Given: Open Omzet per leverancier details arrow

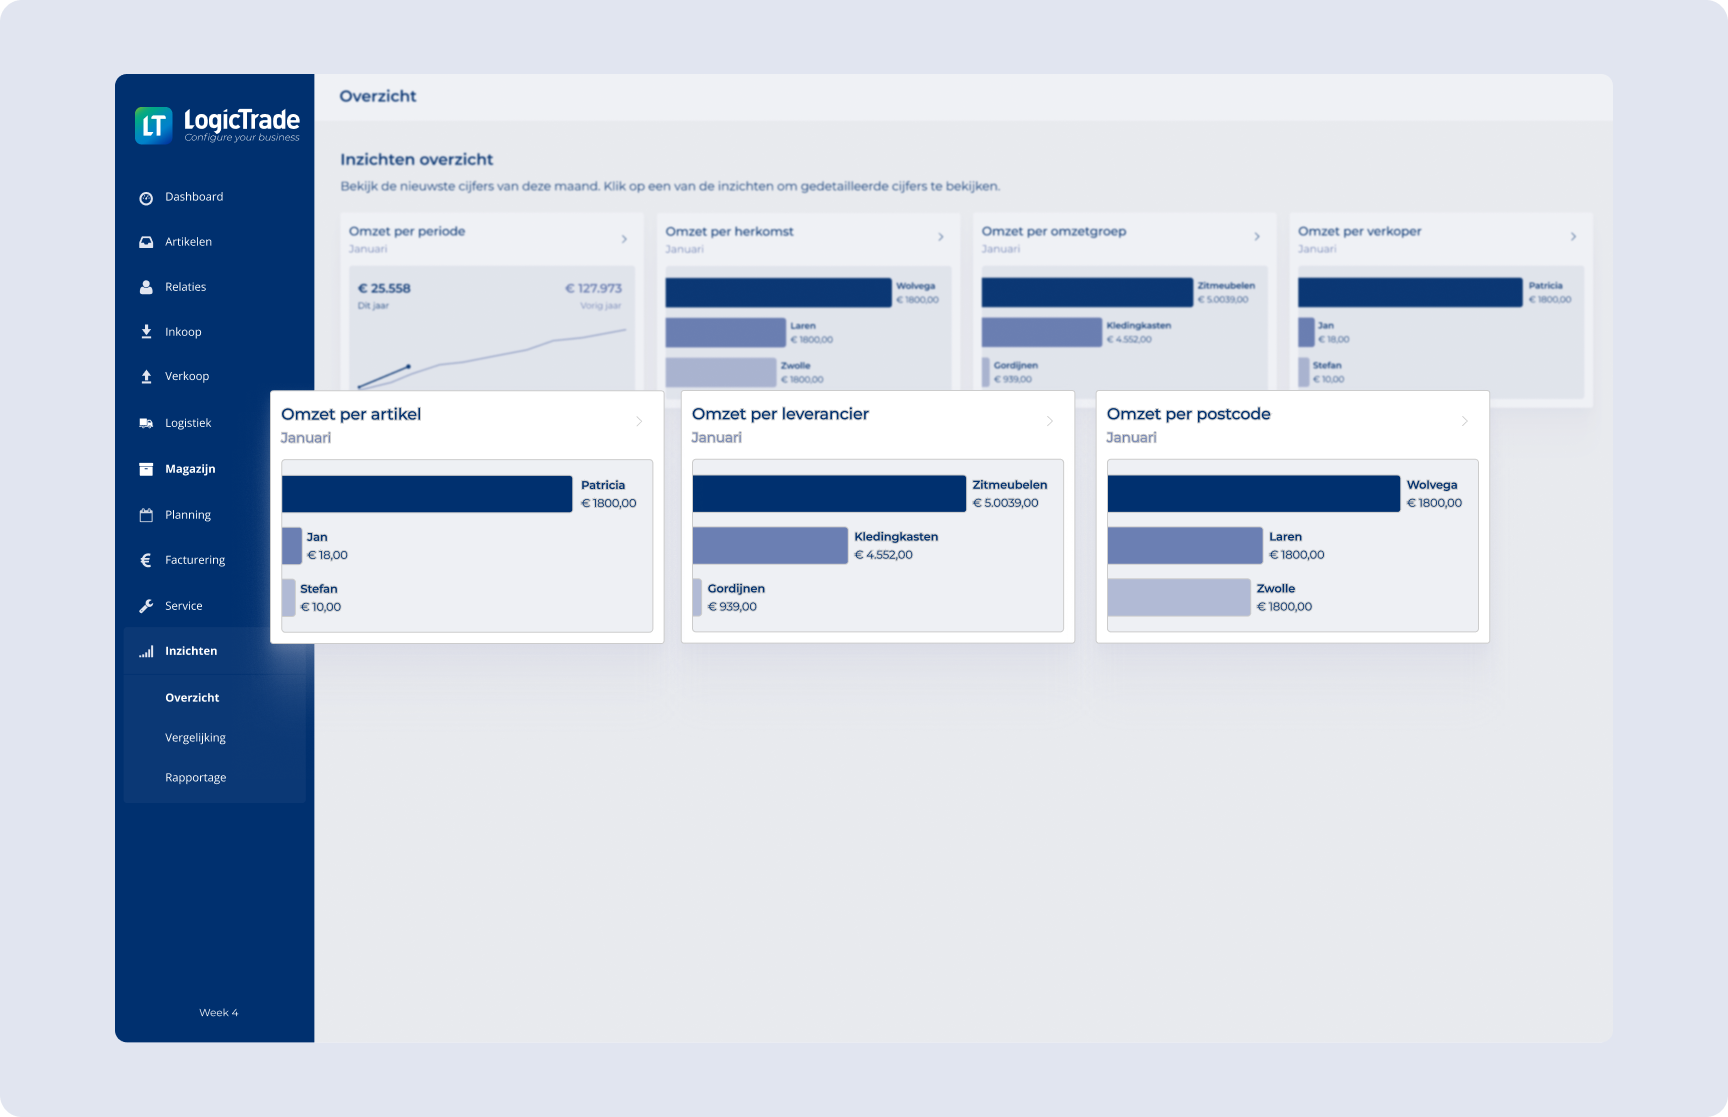Looking at the screenshot, I should point(1050,422).
